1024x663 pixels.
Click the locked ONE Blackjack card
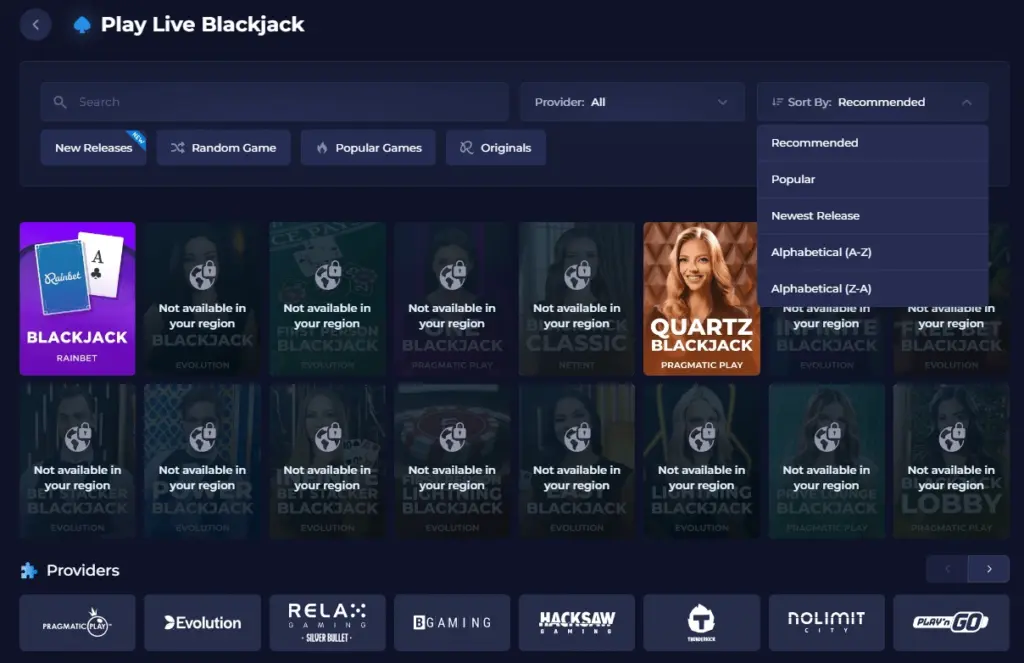(x=452, y=299)
